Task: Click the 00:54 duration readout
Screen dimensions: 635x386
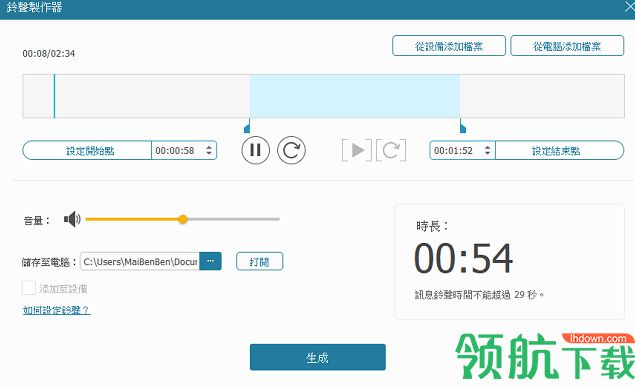Action: point(463,258)
